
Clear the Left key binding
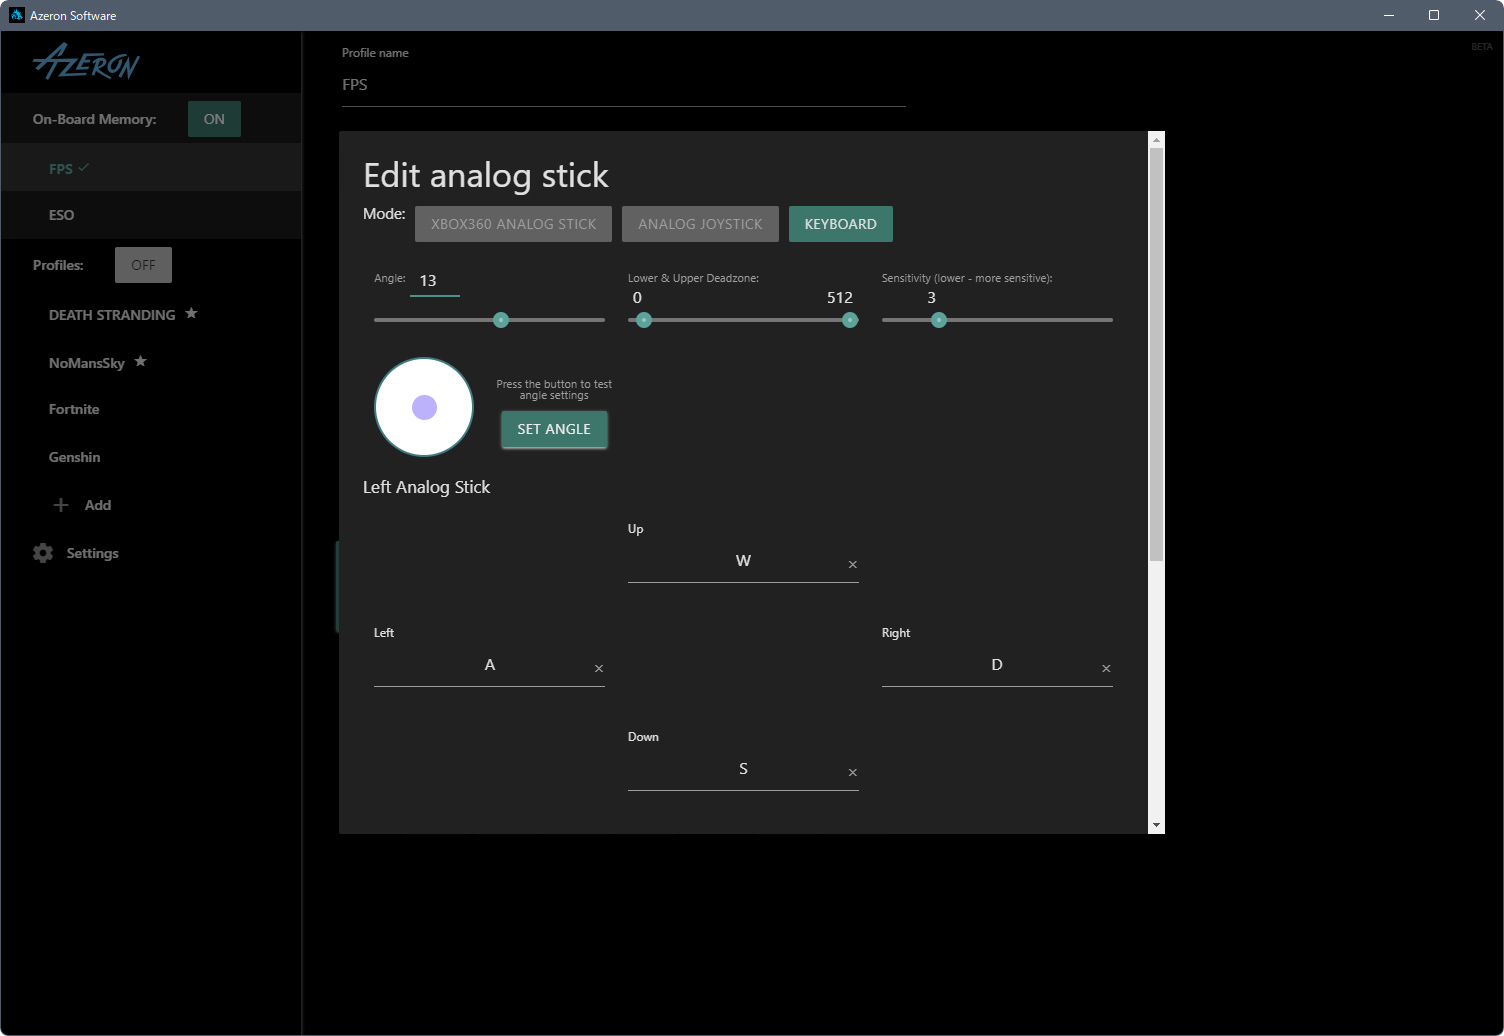tap(599, 669)
